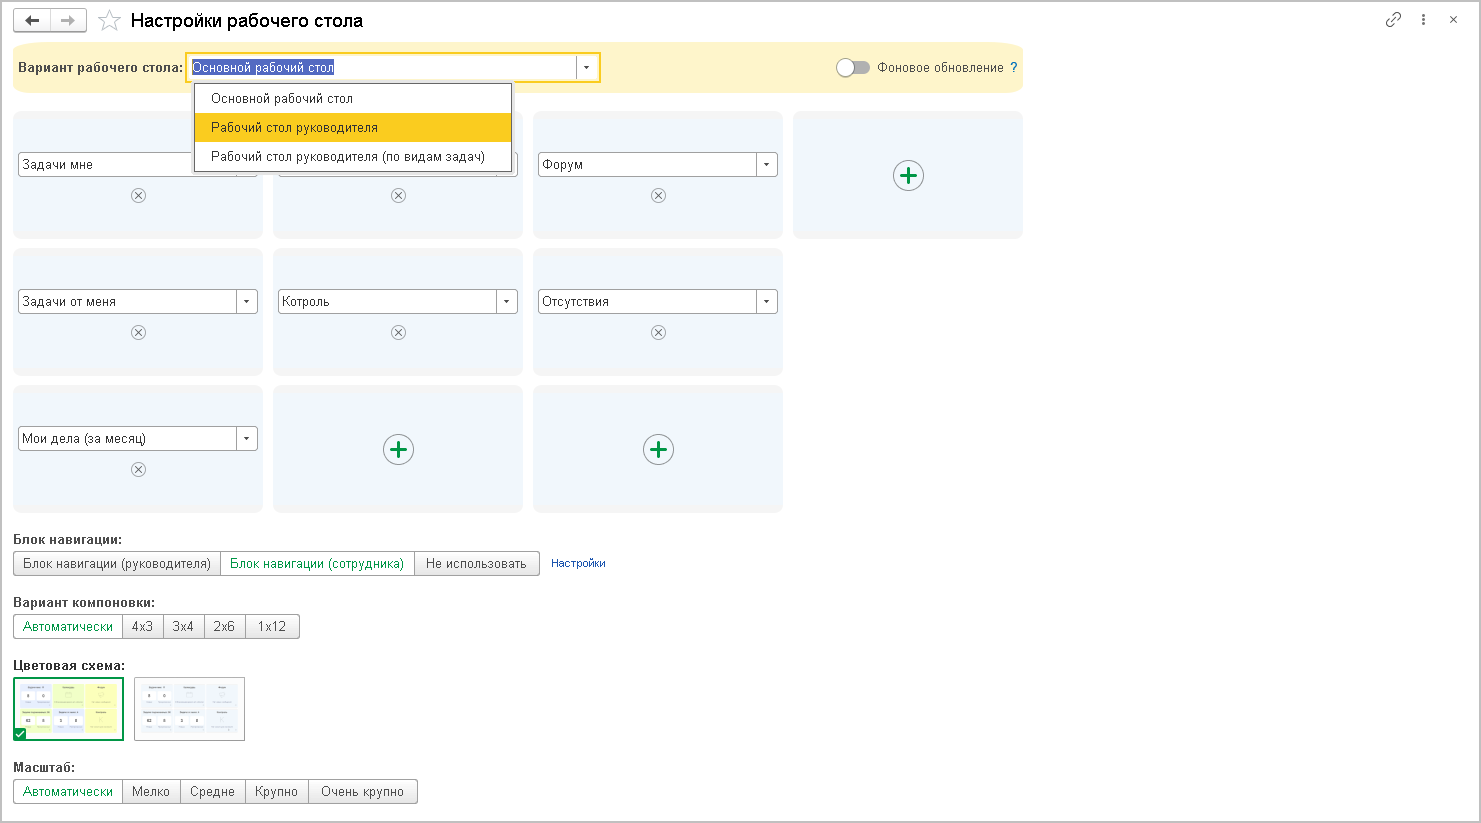1481x823 pixels.
Task: Remove the Форум widget block
Action: [658, 196]
